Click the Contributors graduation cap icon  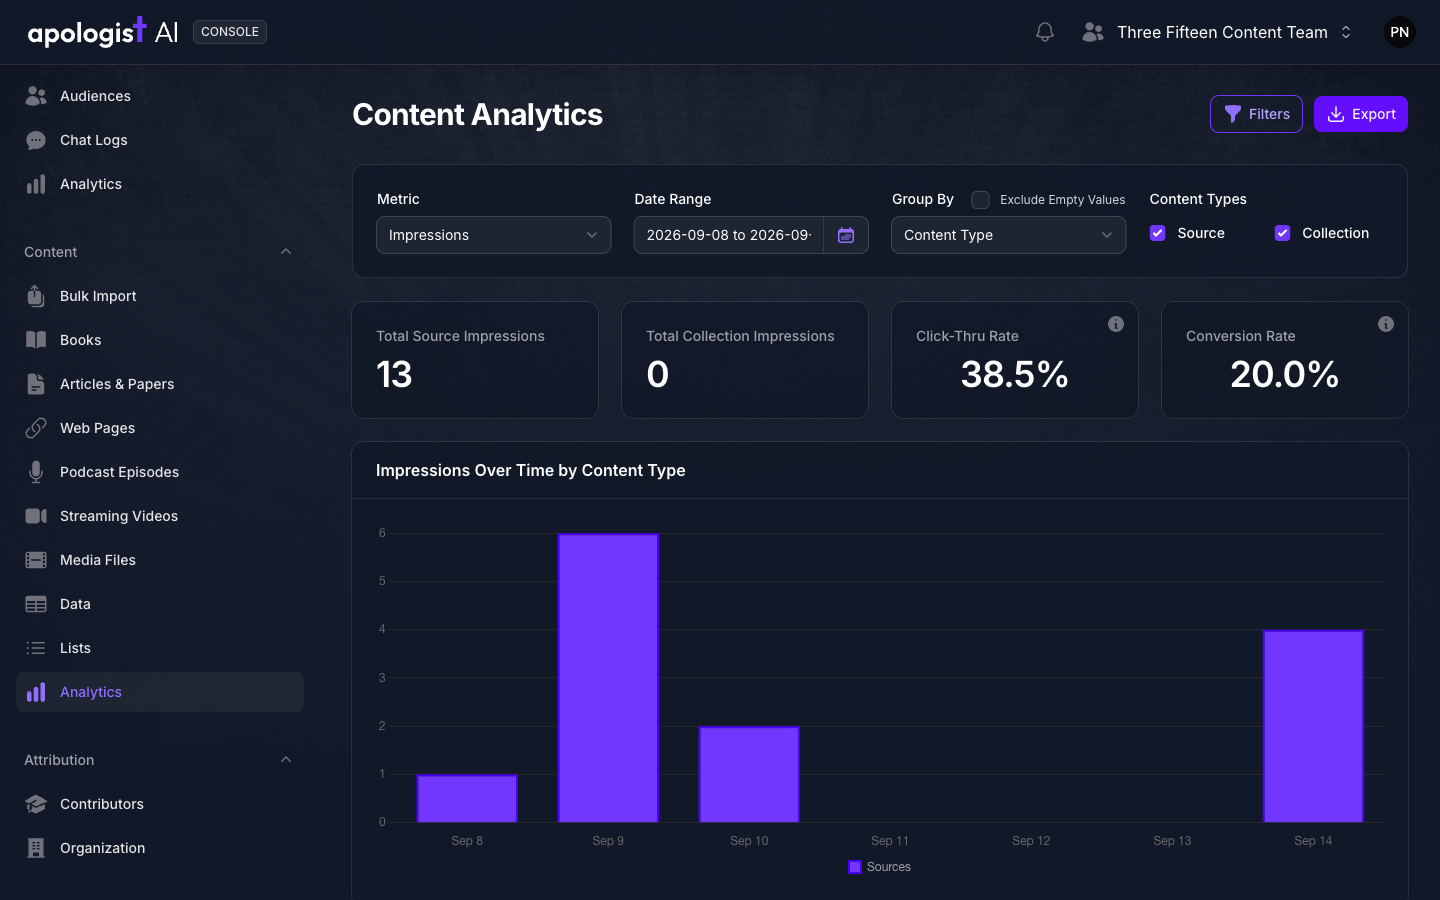pos(36,804)
